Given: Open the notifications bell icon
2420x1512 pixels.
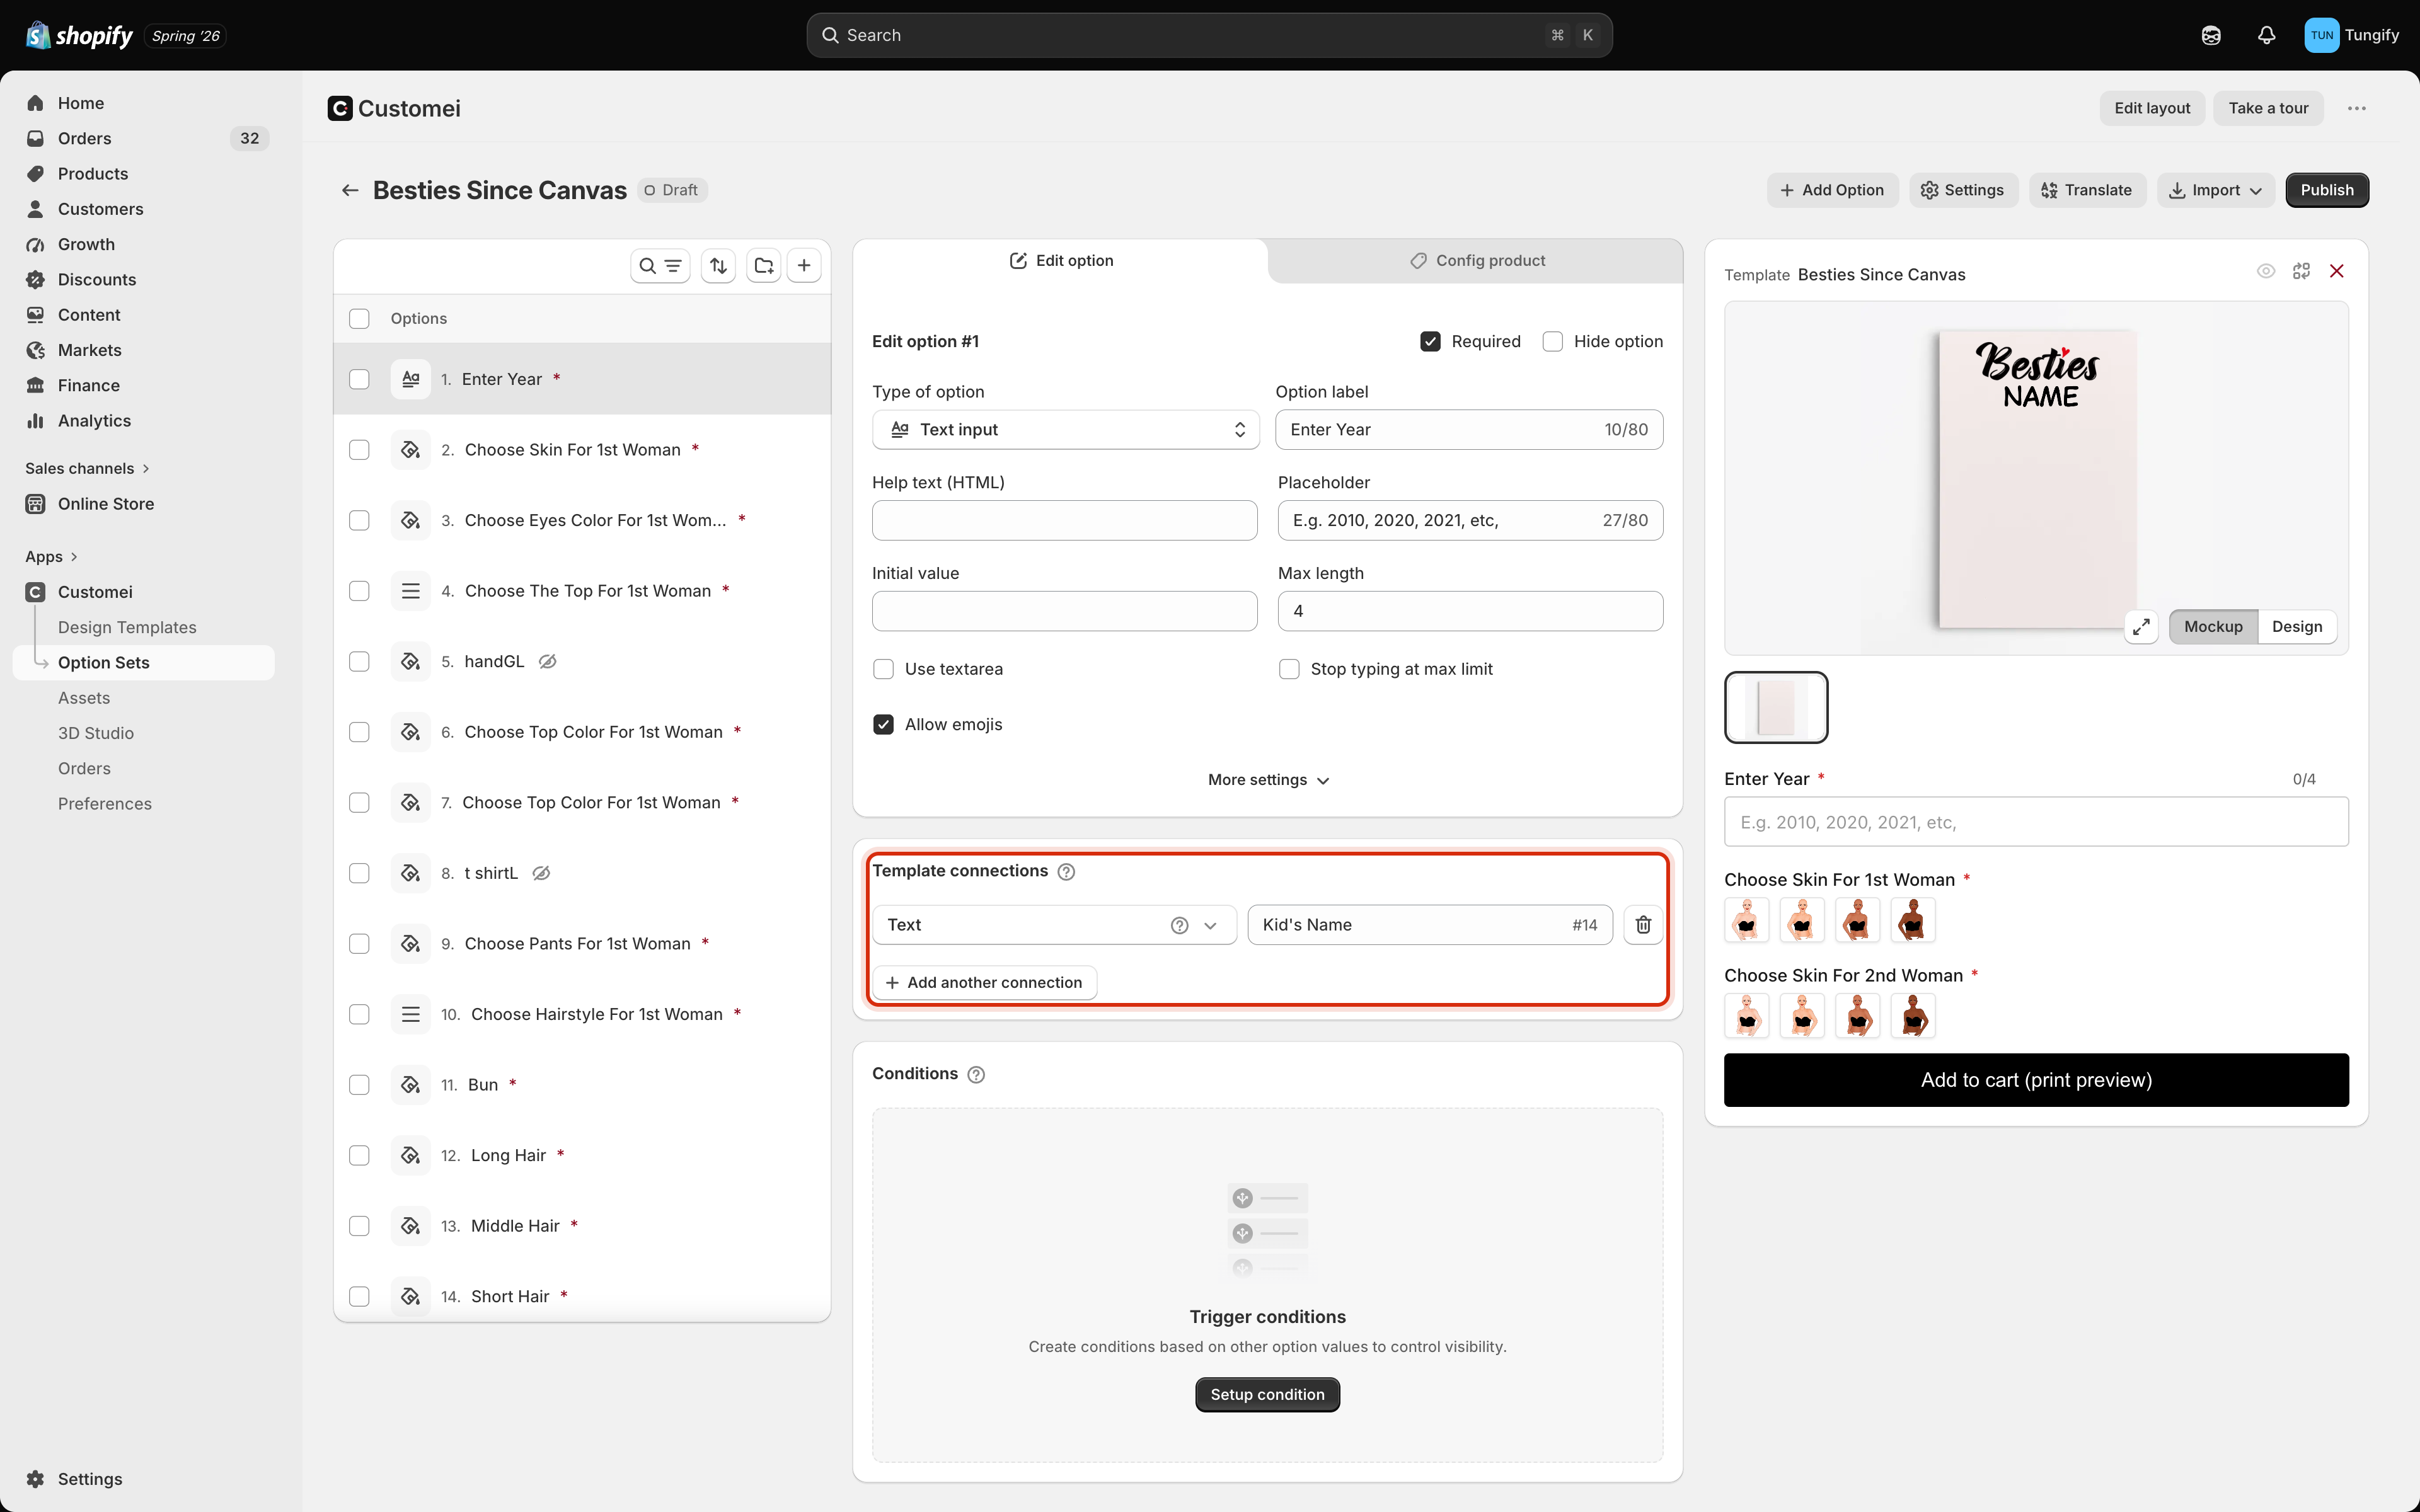Looking at the screenshot, I should tap(2266, 35).
